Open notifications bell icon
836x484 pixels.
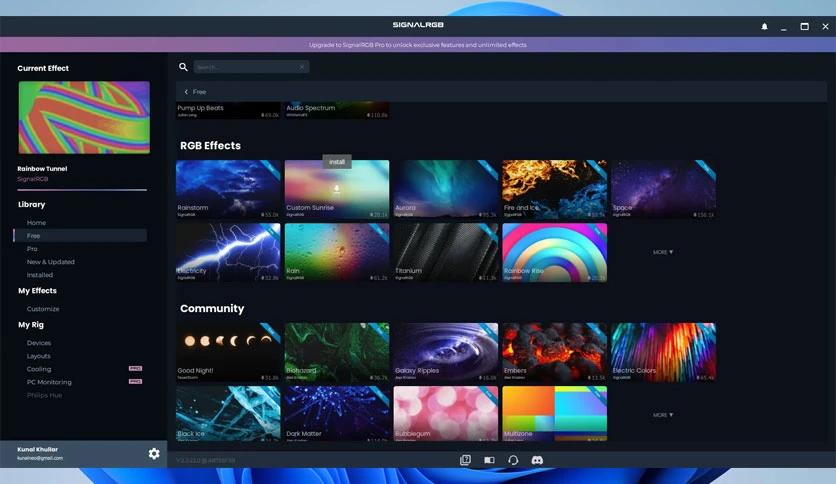tap(764, 26)
